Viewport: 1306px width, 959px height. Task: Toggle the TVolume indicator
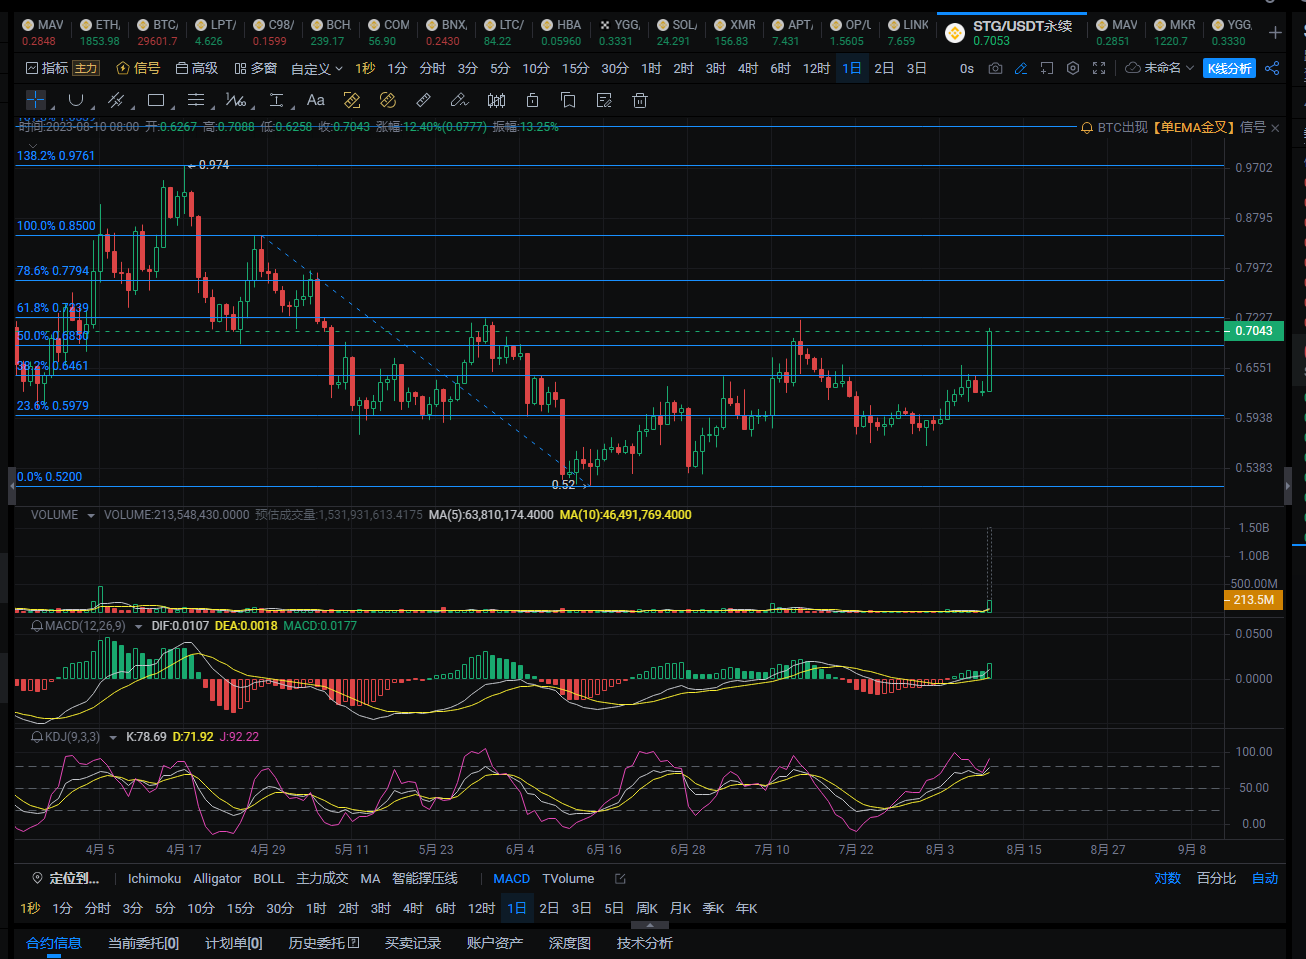568,879
